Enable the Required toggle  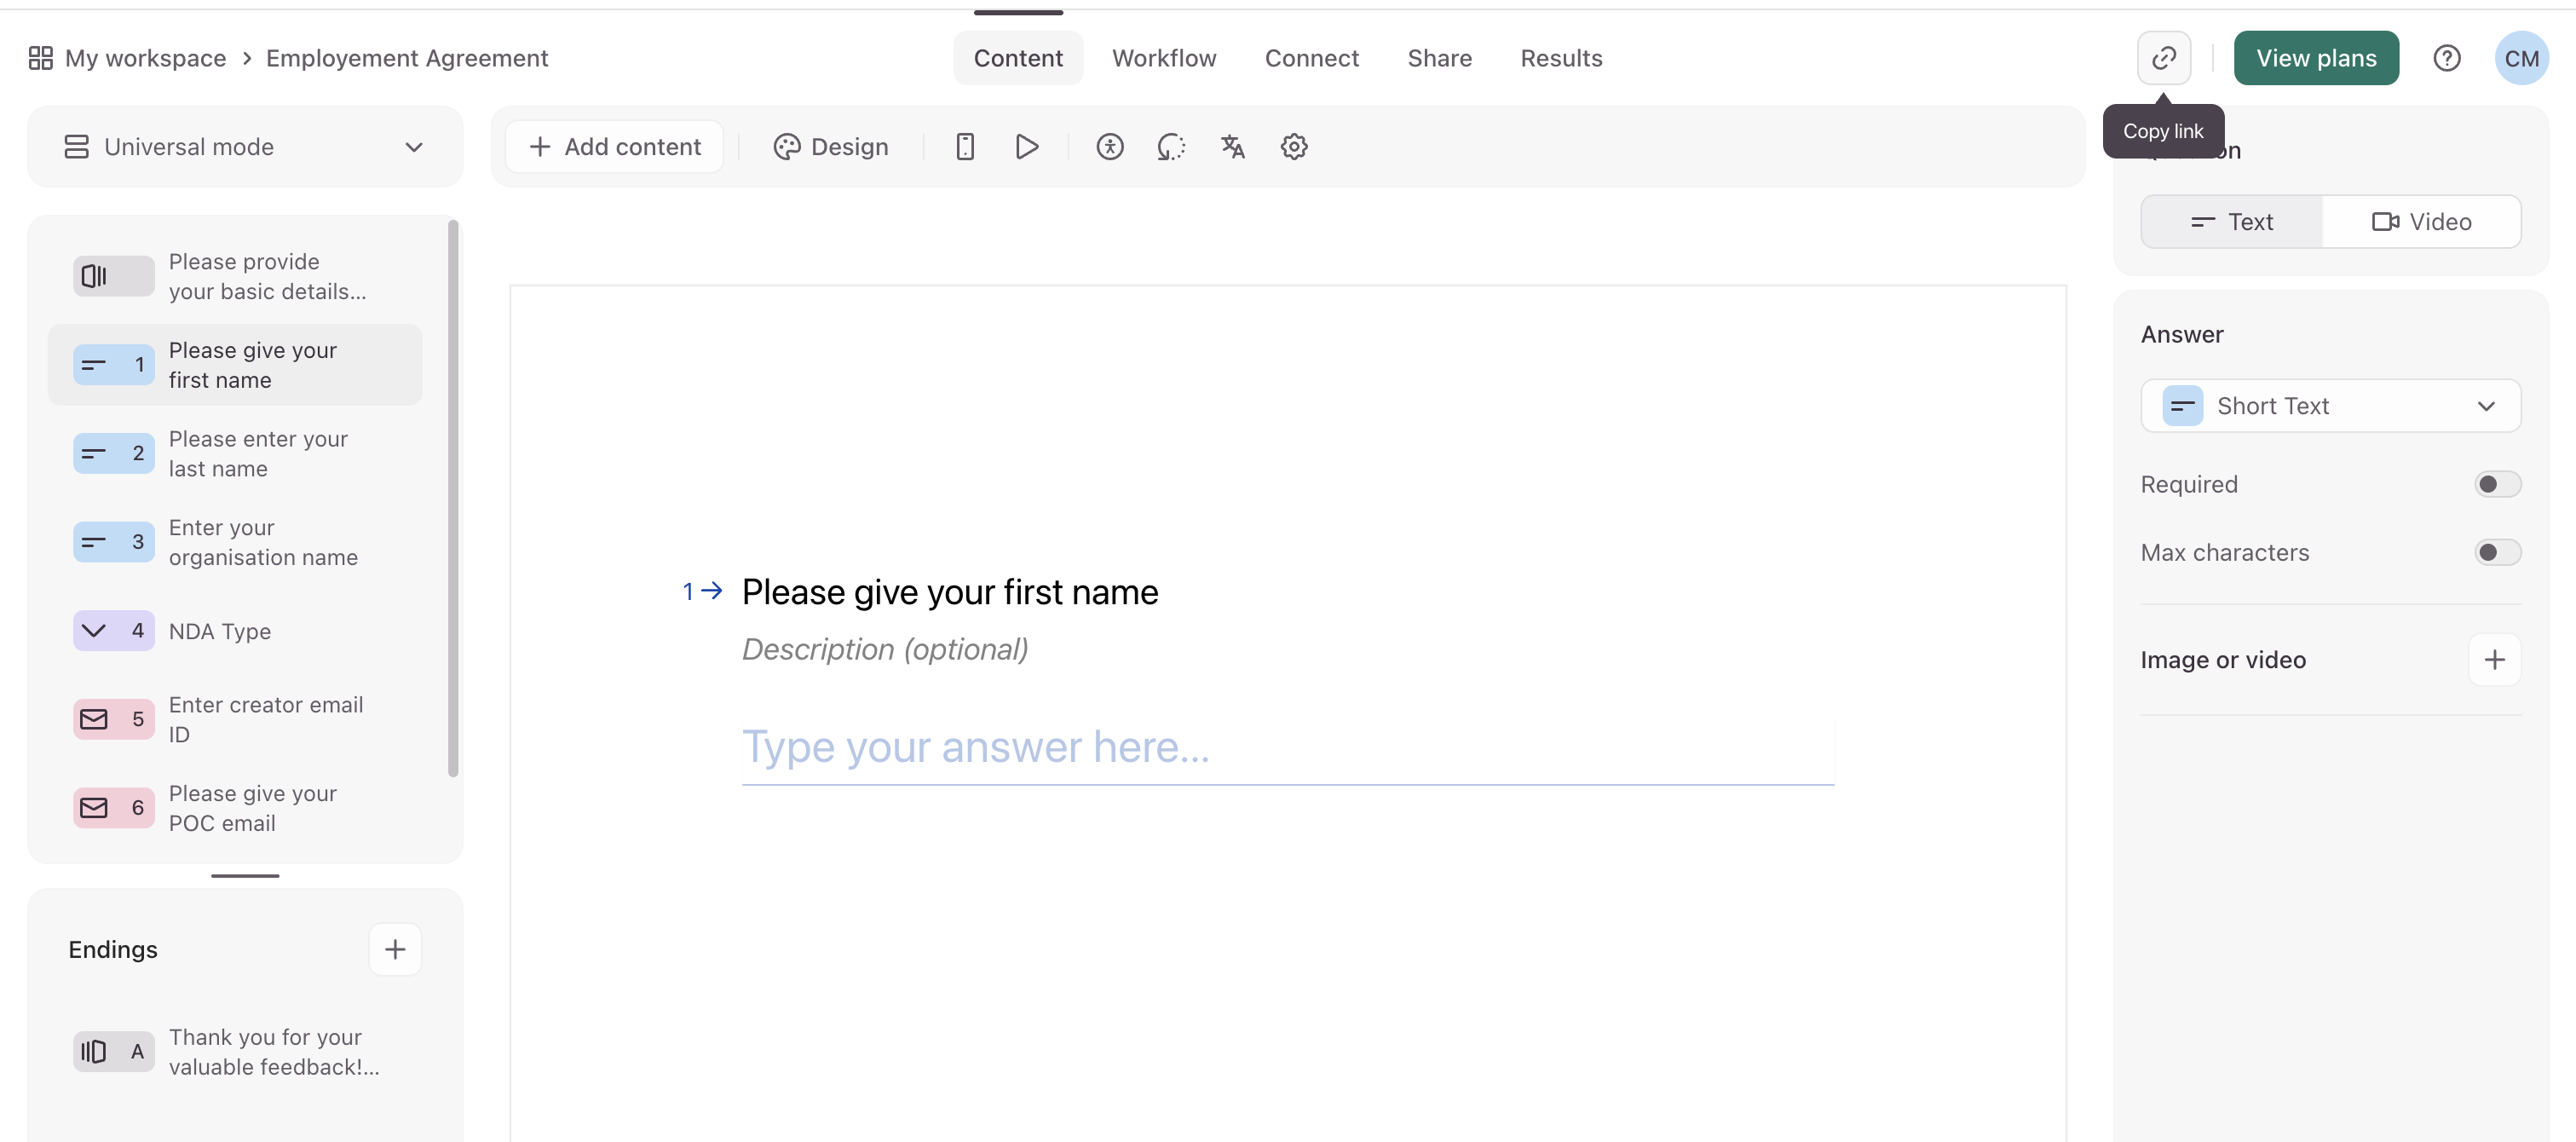2496,484
